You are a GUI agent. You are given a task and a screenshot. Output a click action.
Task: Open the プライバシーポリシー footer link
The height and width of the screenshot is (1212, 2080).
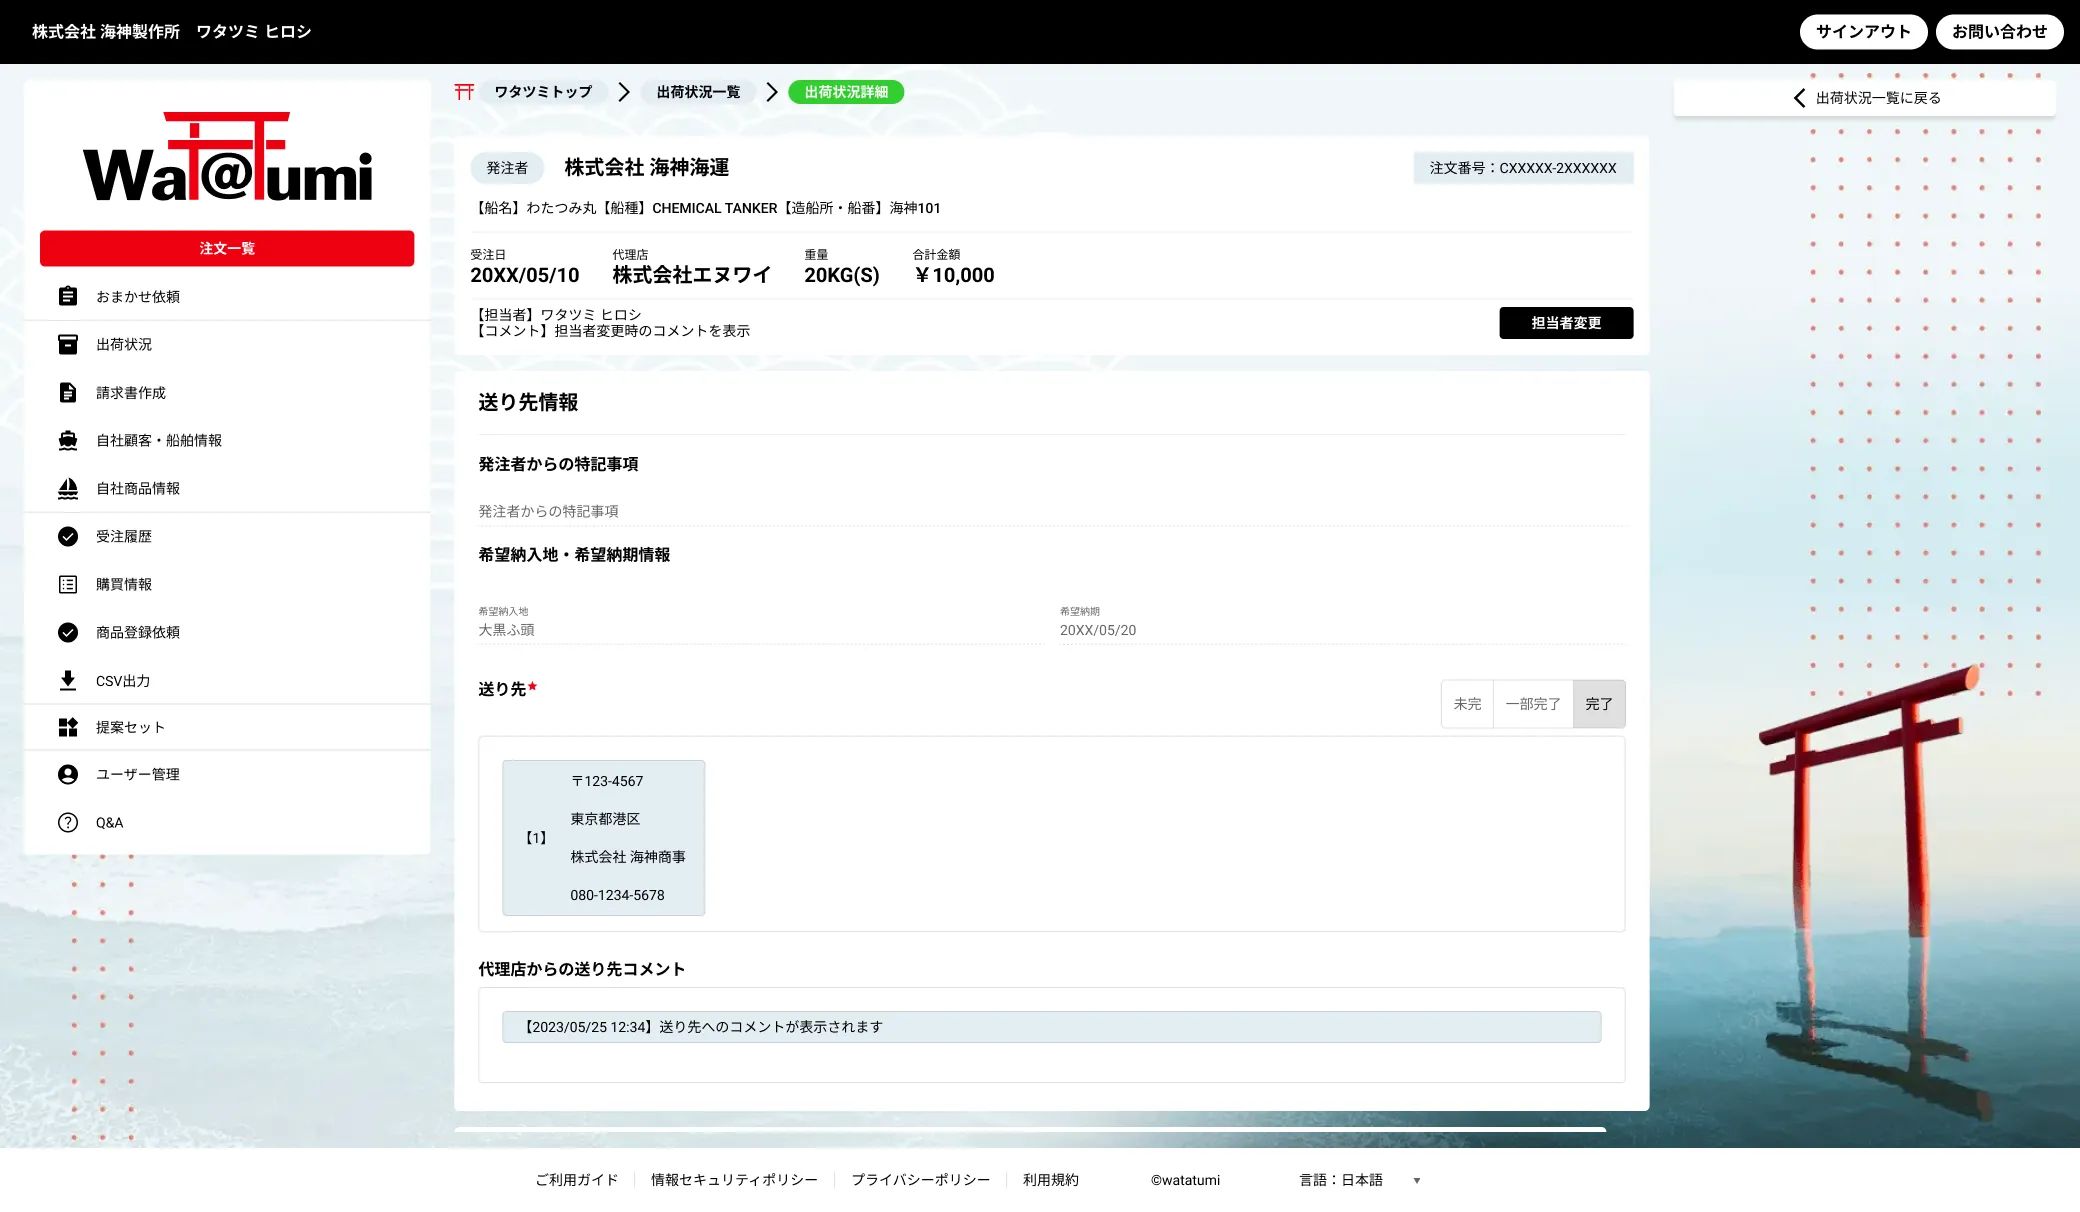pos(920,1179)
